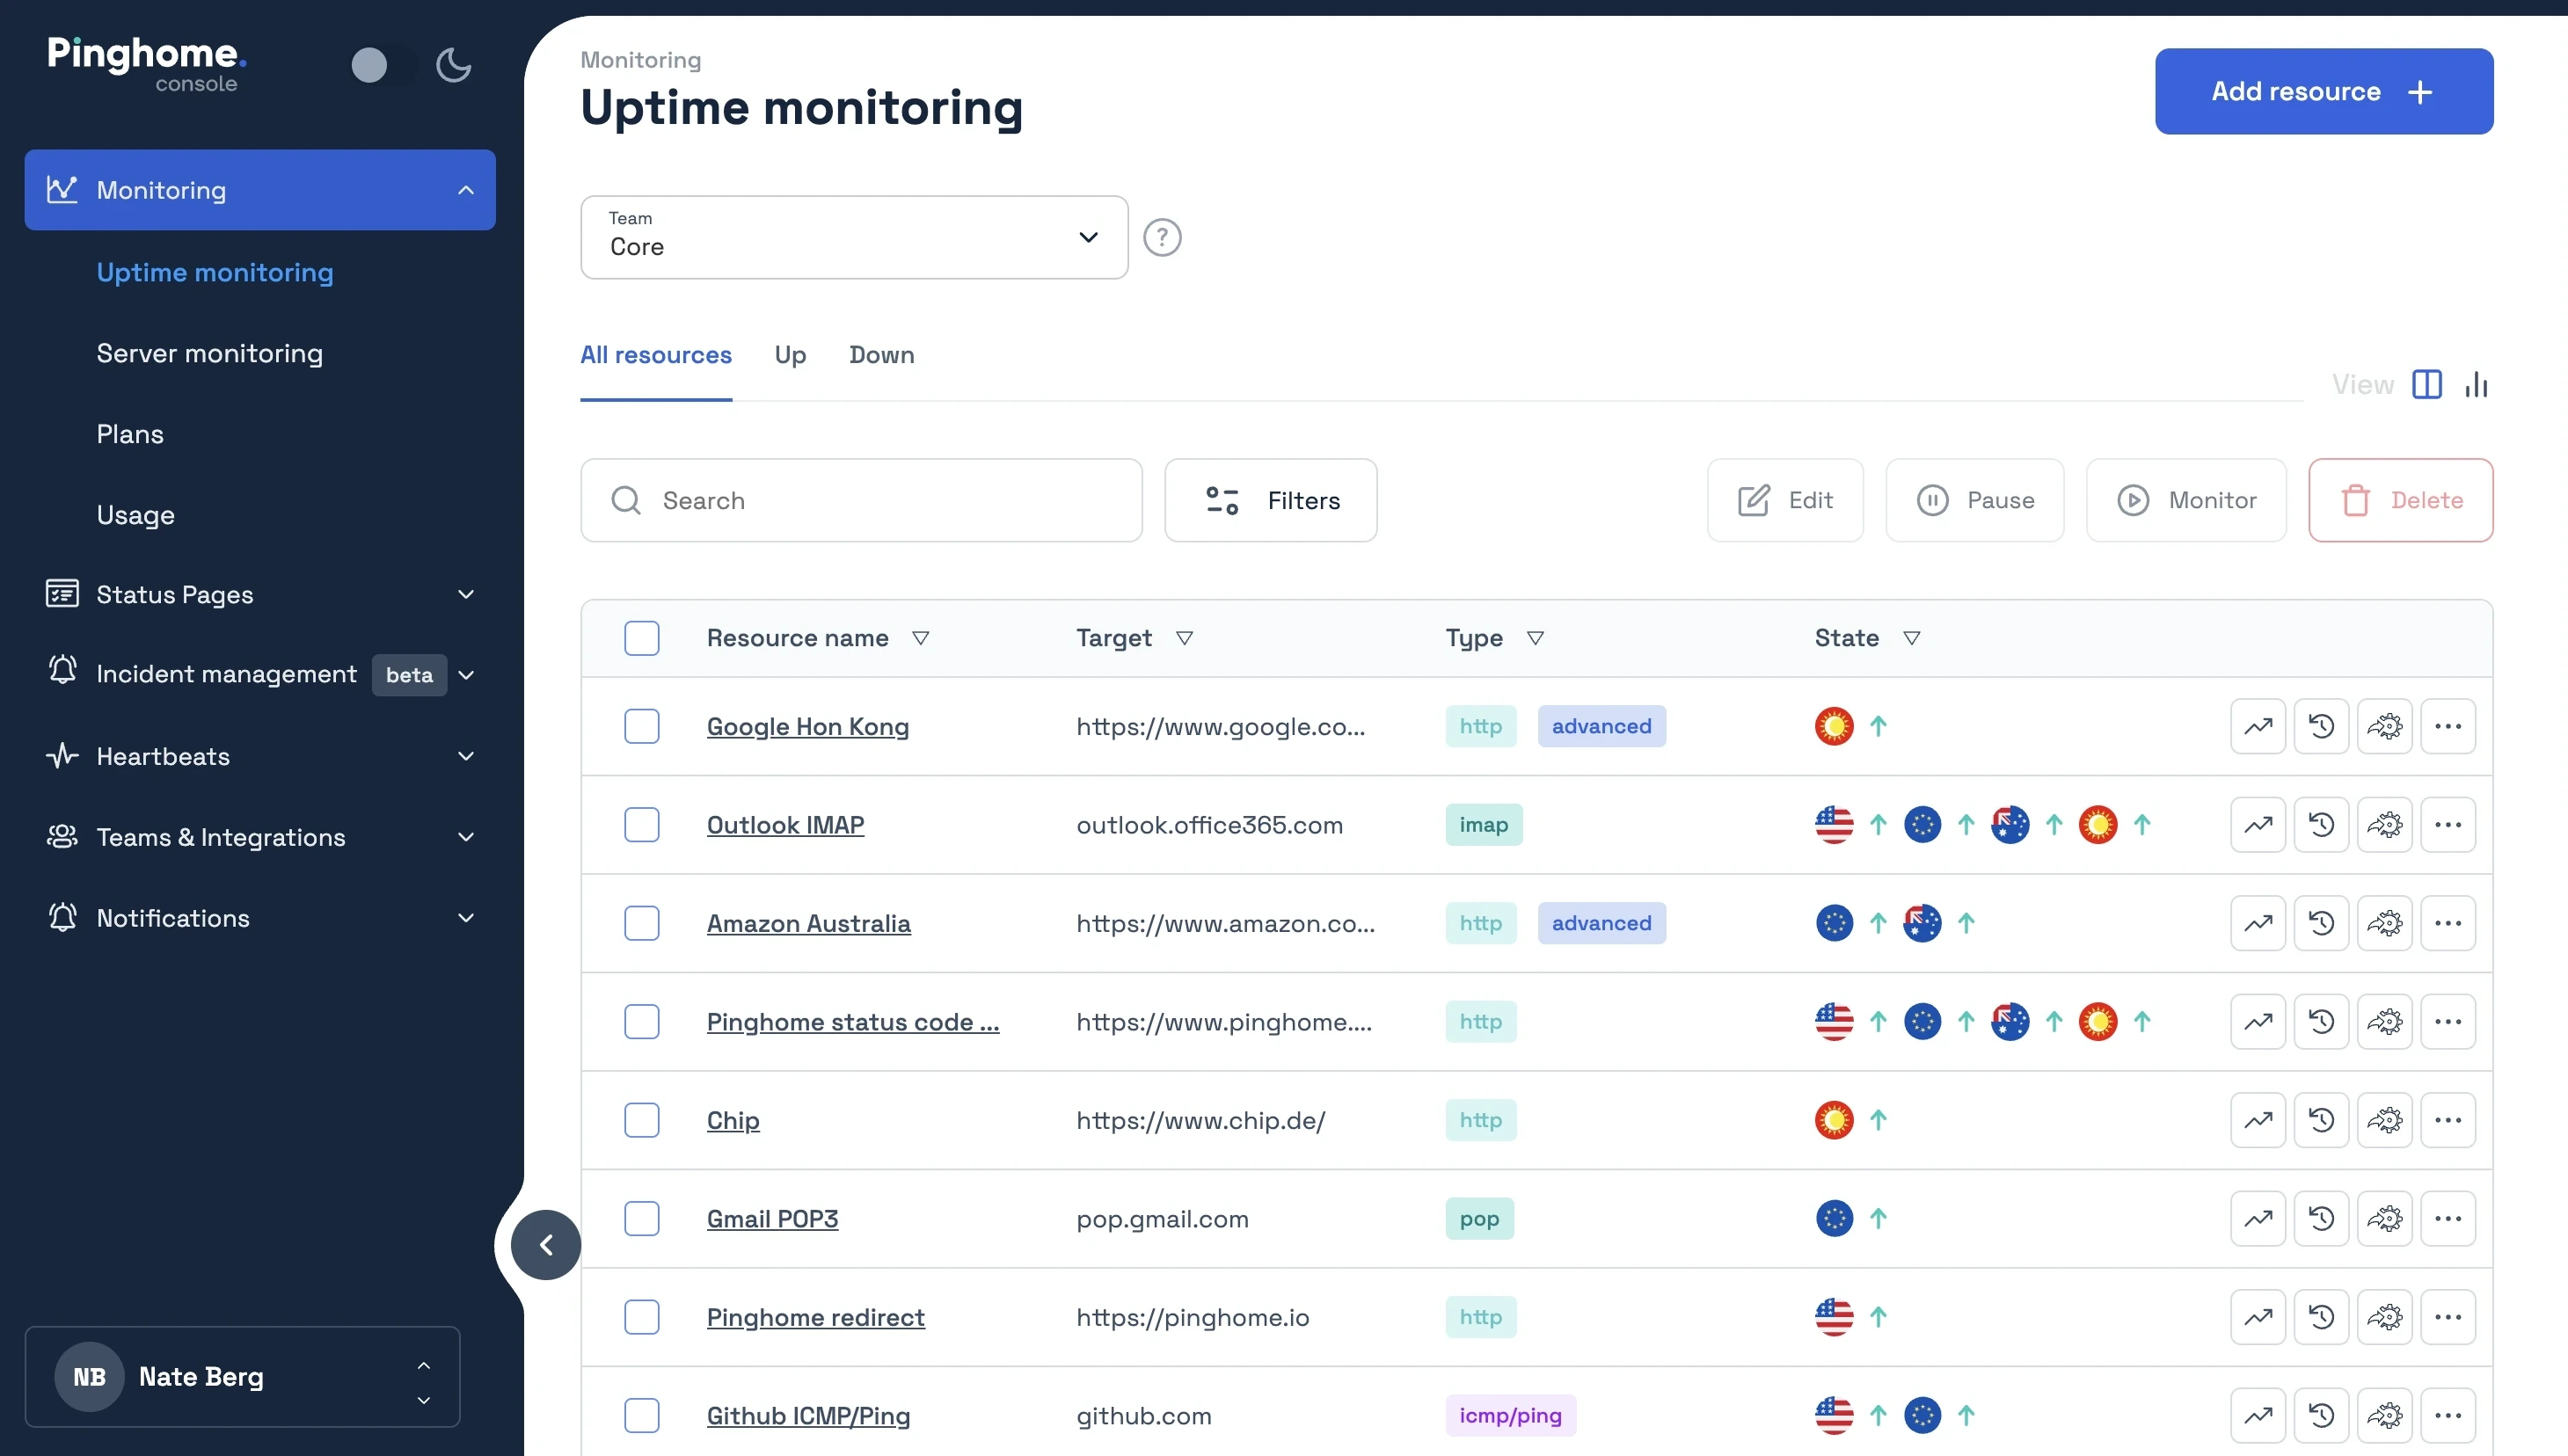Select the checkbox for Gmail POP3 row
The height and width of the screenshot is (1456, 2568).
pyautogui.click(x=642, y=1218)
